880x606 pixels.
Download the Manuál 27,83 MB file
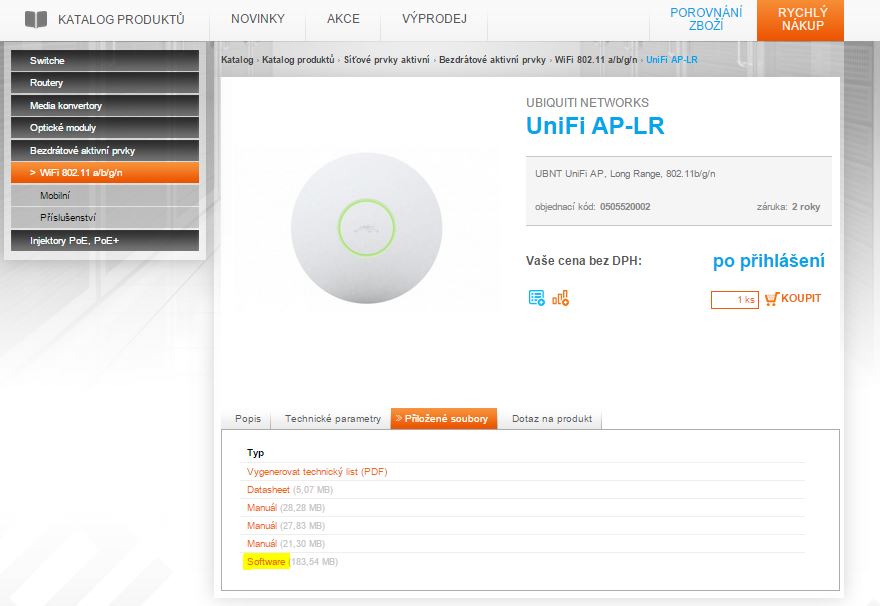point(262,526)
